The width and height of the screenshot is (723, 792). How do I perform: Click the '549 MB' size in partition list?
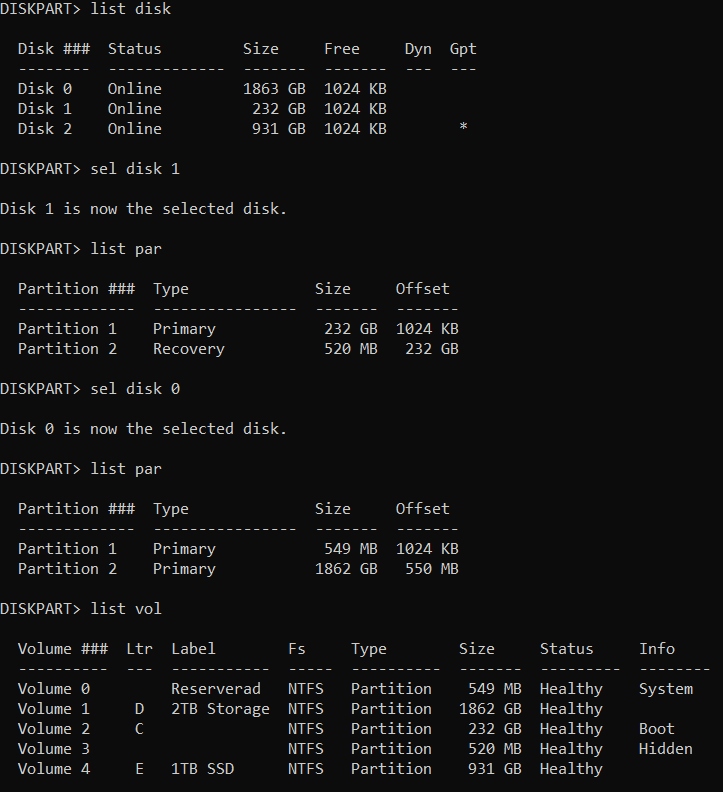(351, 549)
